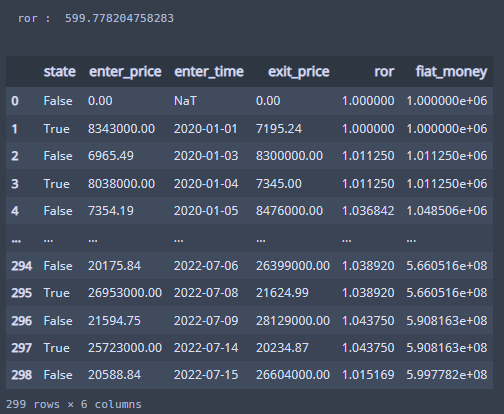
Task: Click row index 294
Action: [22, 266]
